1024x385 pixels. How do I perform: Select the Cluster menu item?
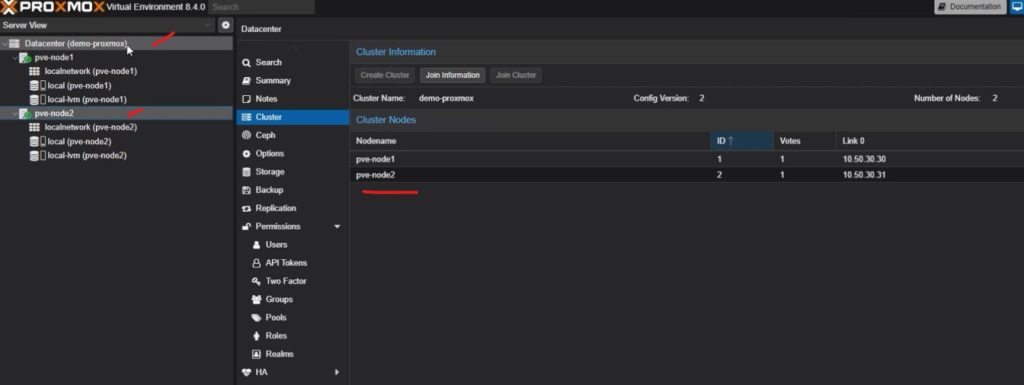point(292,117)
